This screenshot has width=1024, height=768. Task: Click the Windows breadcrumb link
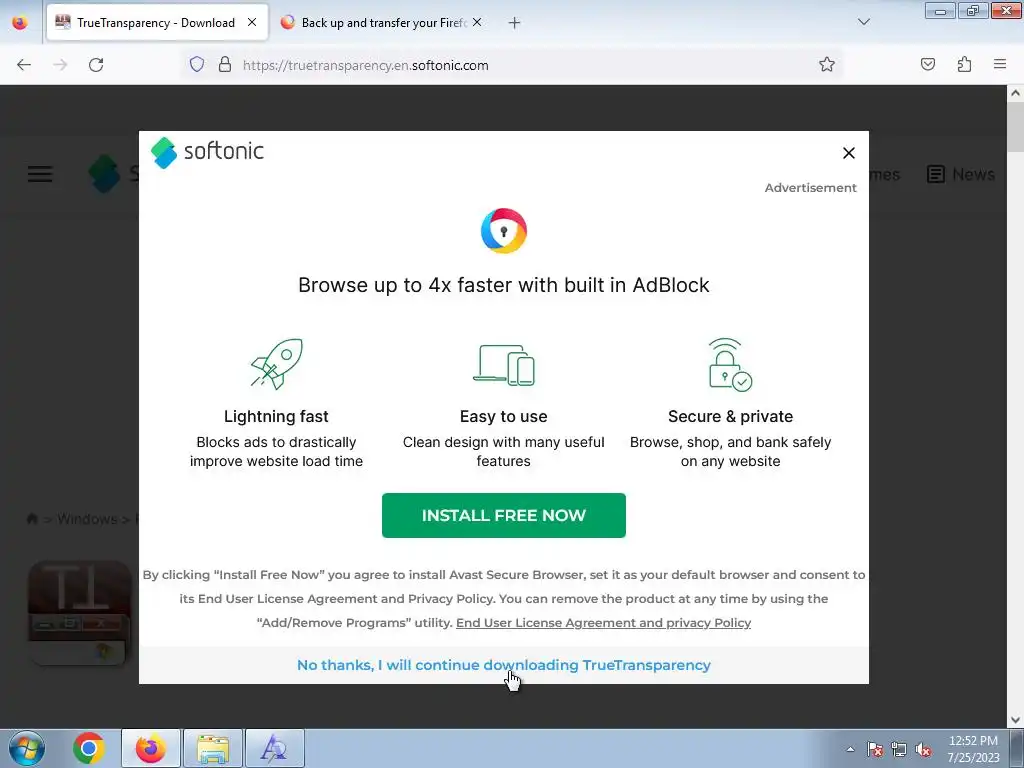point(87,519)
